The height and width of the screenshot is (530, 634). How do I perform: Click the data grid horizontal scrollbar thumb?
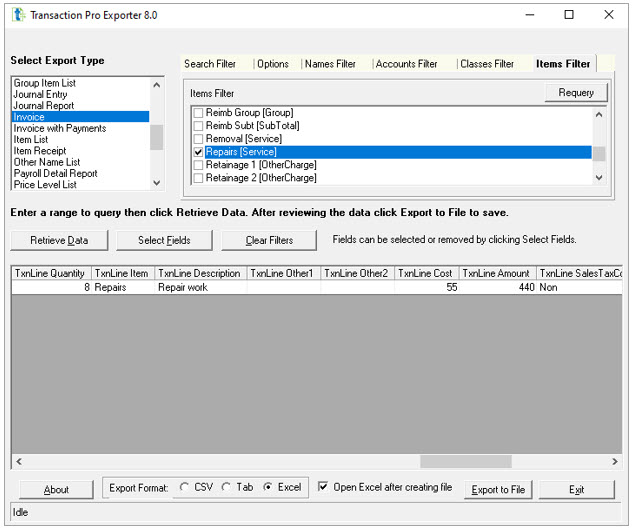pyautogui.click(x=466, y=461)
